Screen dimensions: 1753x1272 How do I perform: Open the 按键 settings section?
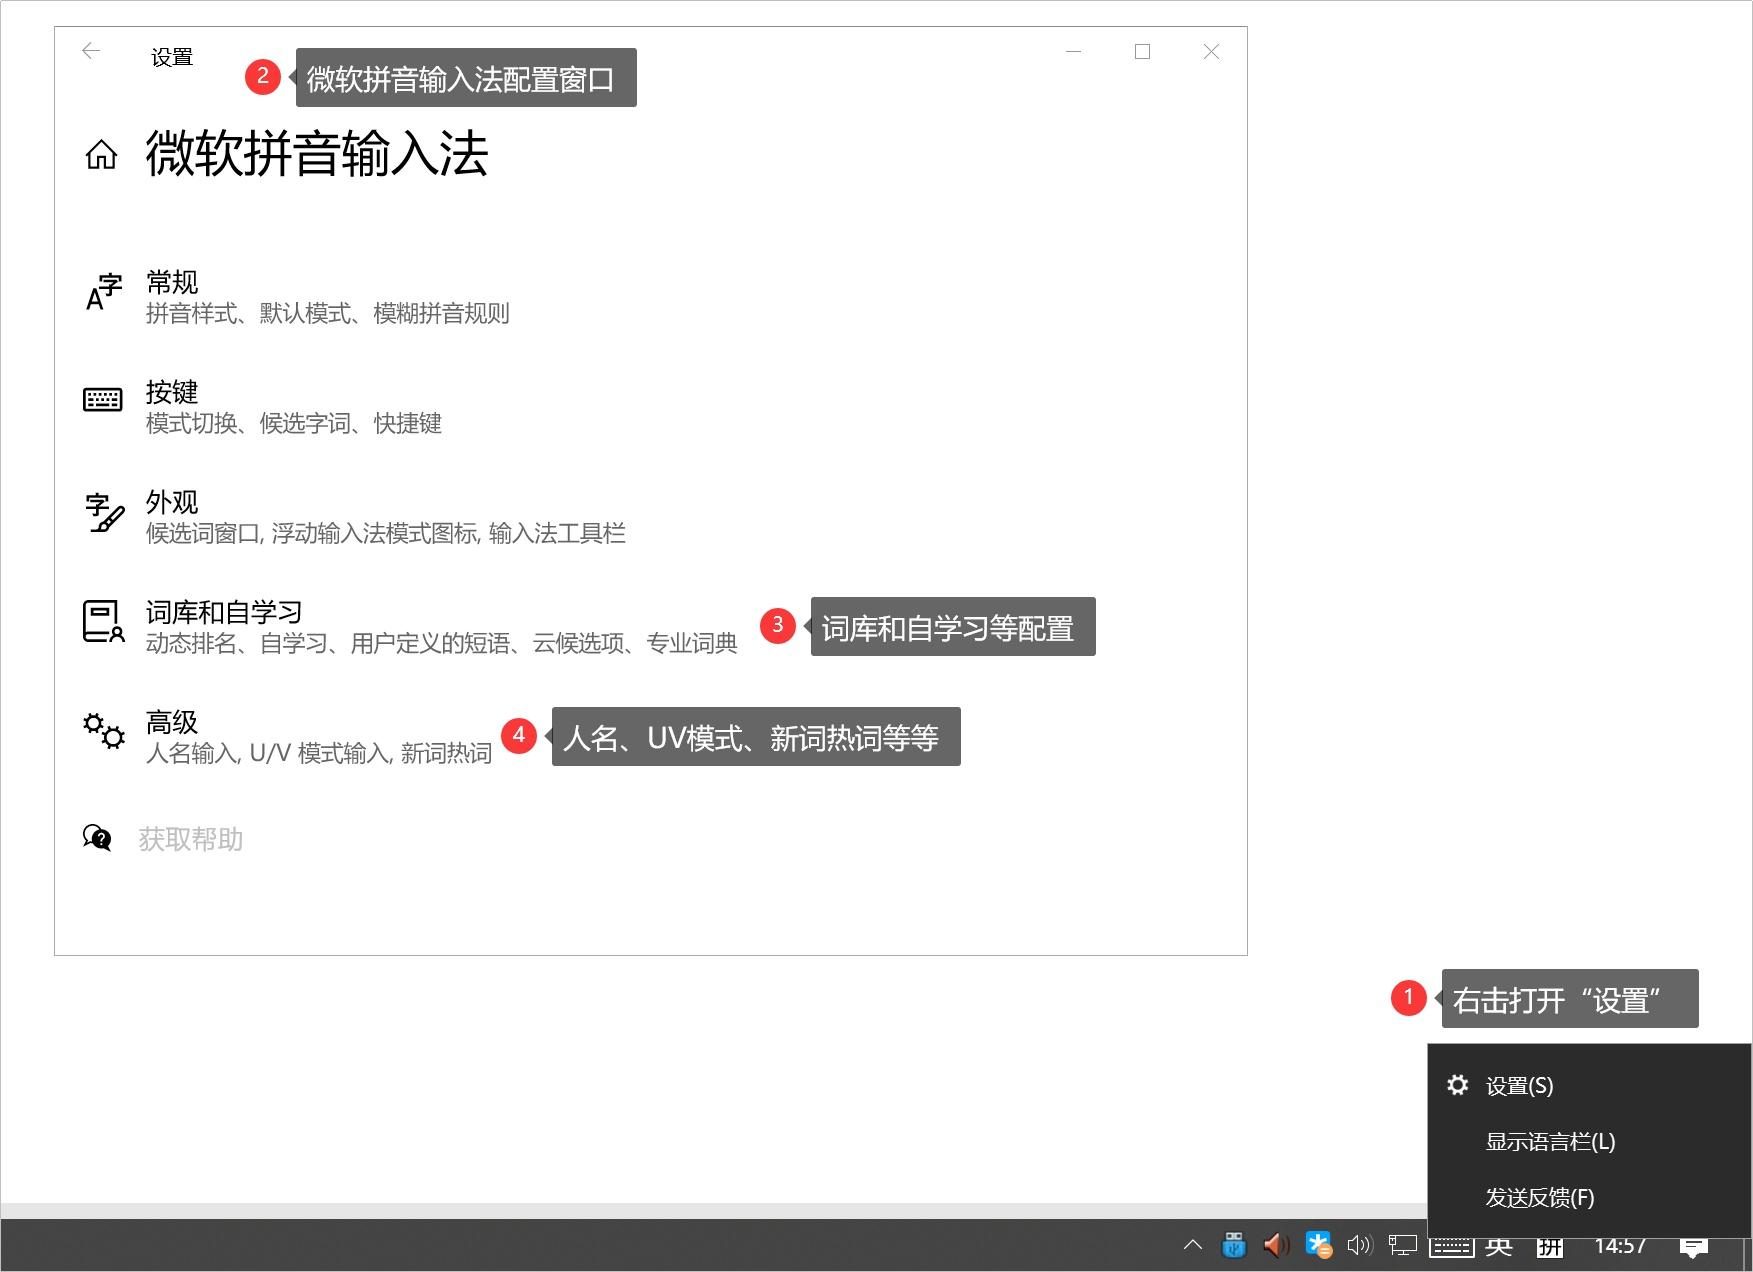pyautogui.click(x=172, y=392)
